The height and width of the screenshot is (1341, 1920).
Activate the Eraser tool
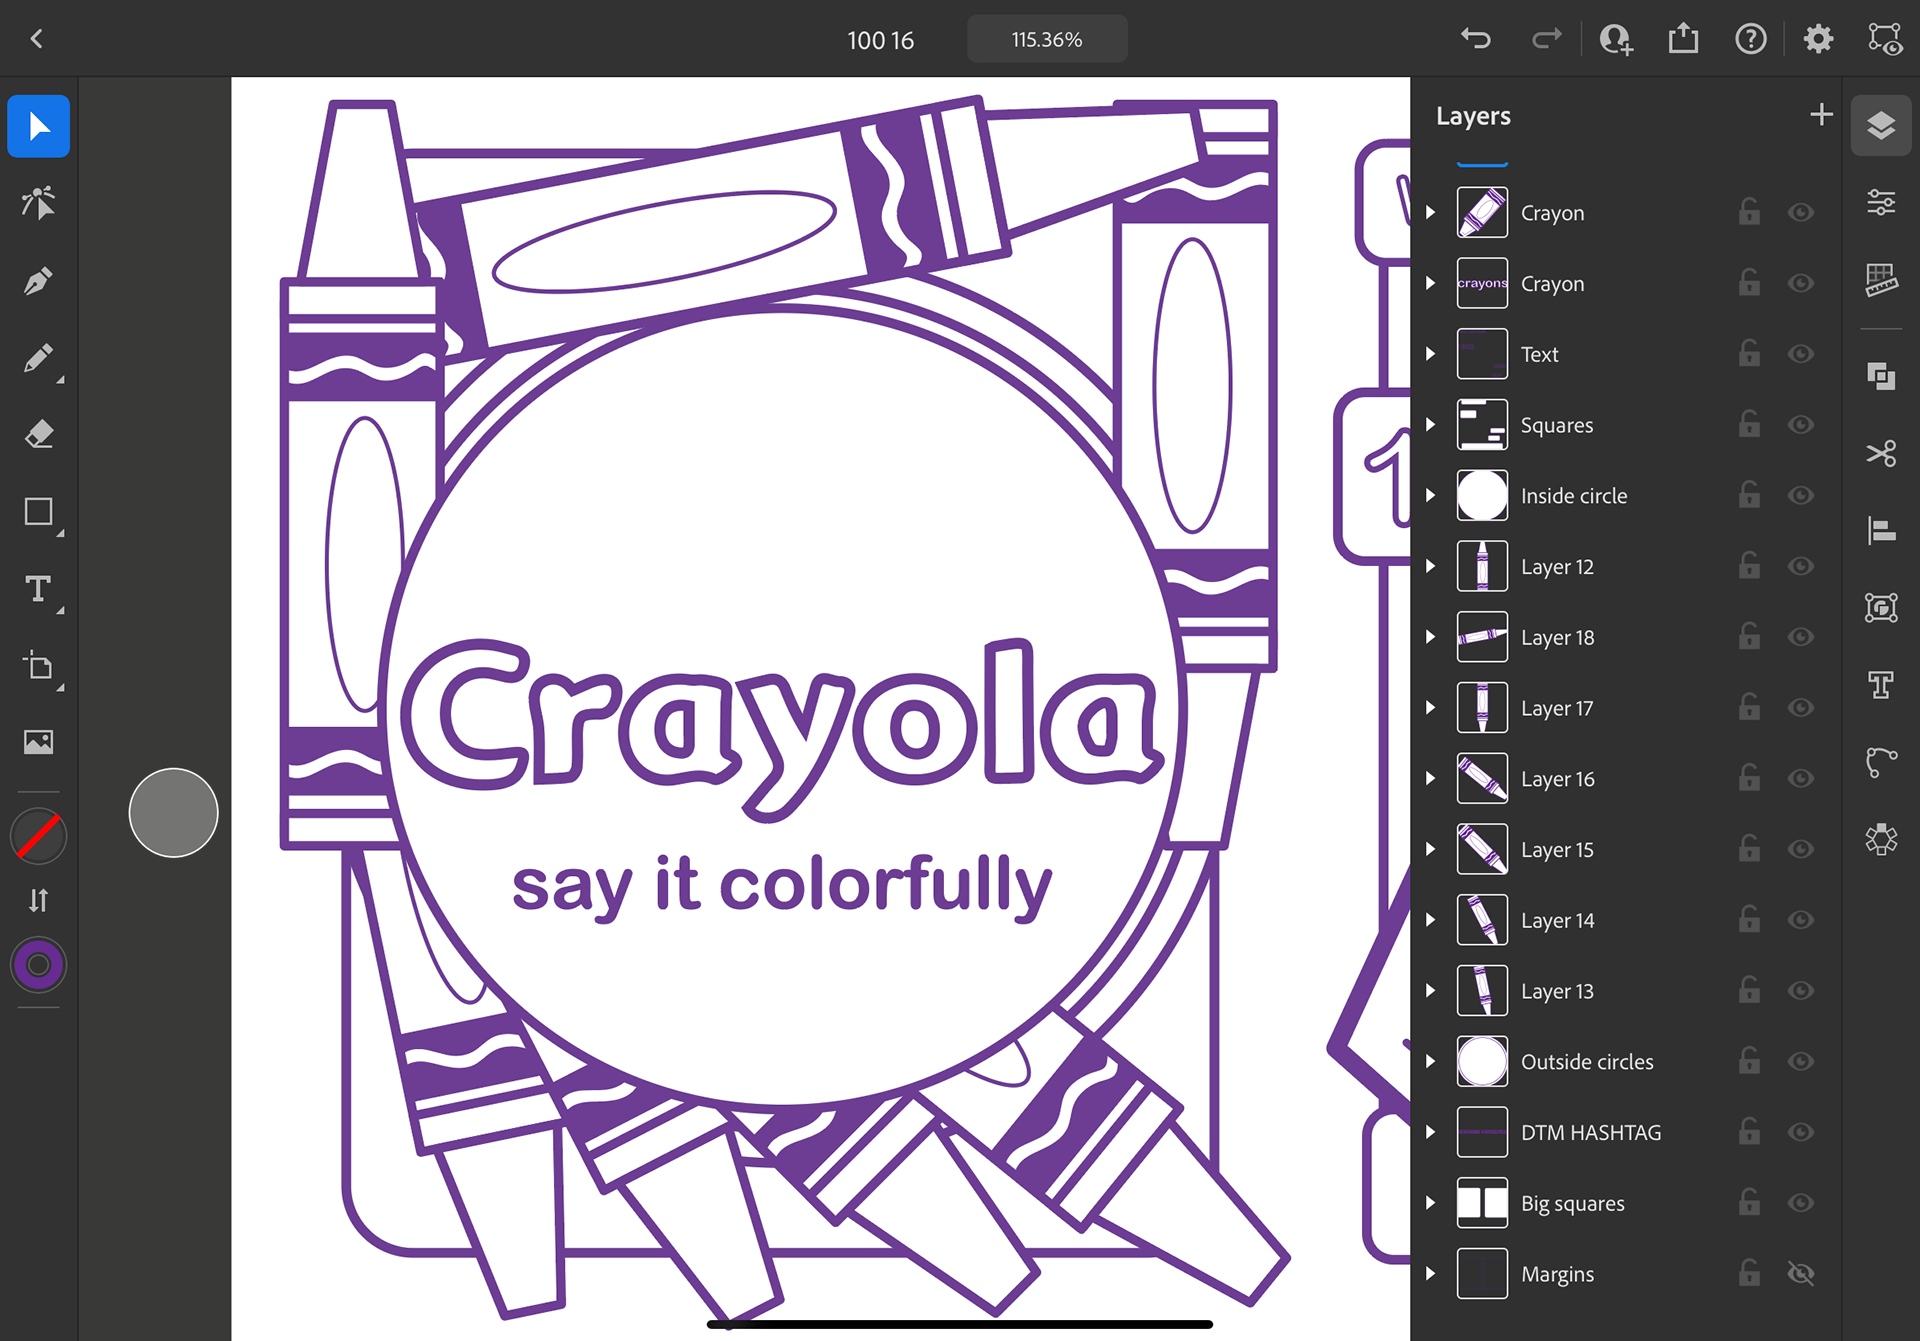38,435
